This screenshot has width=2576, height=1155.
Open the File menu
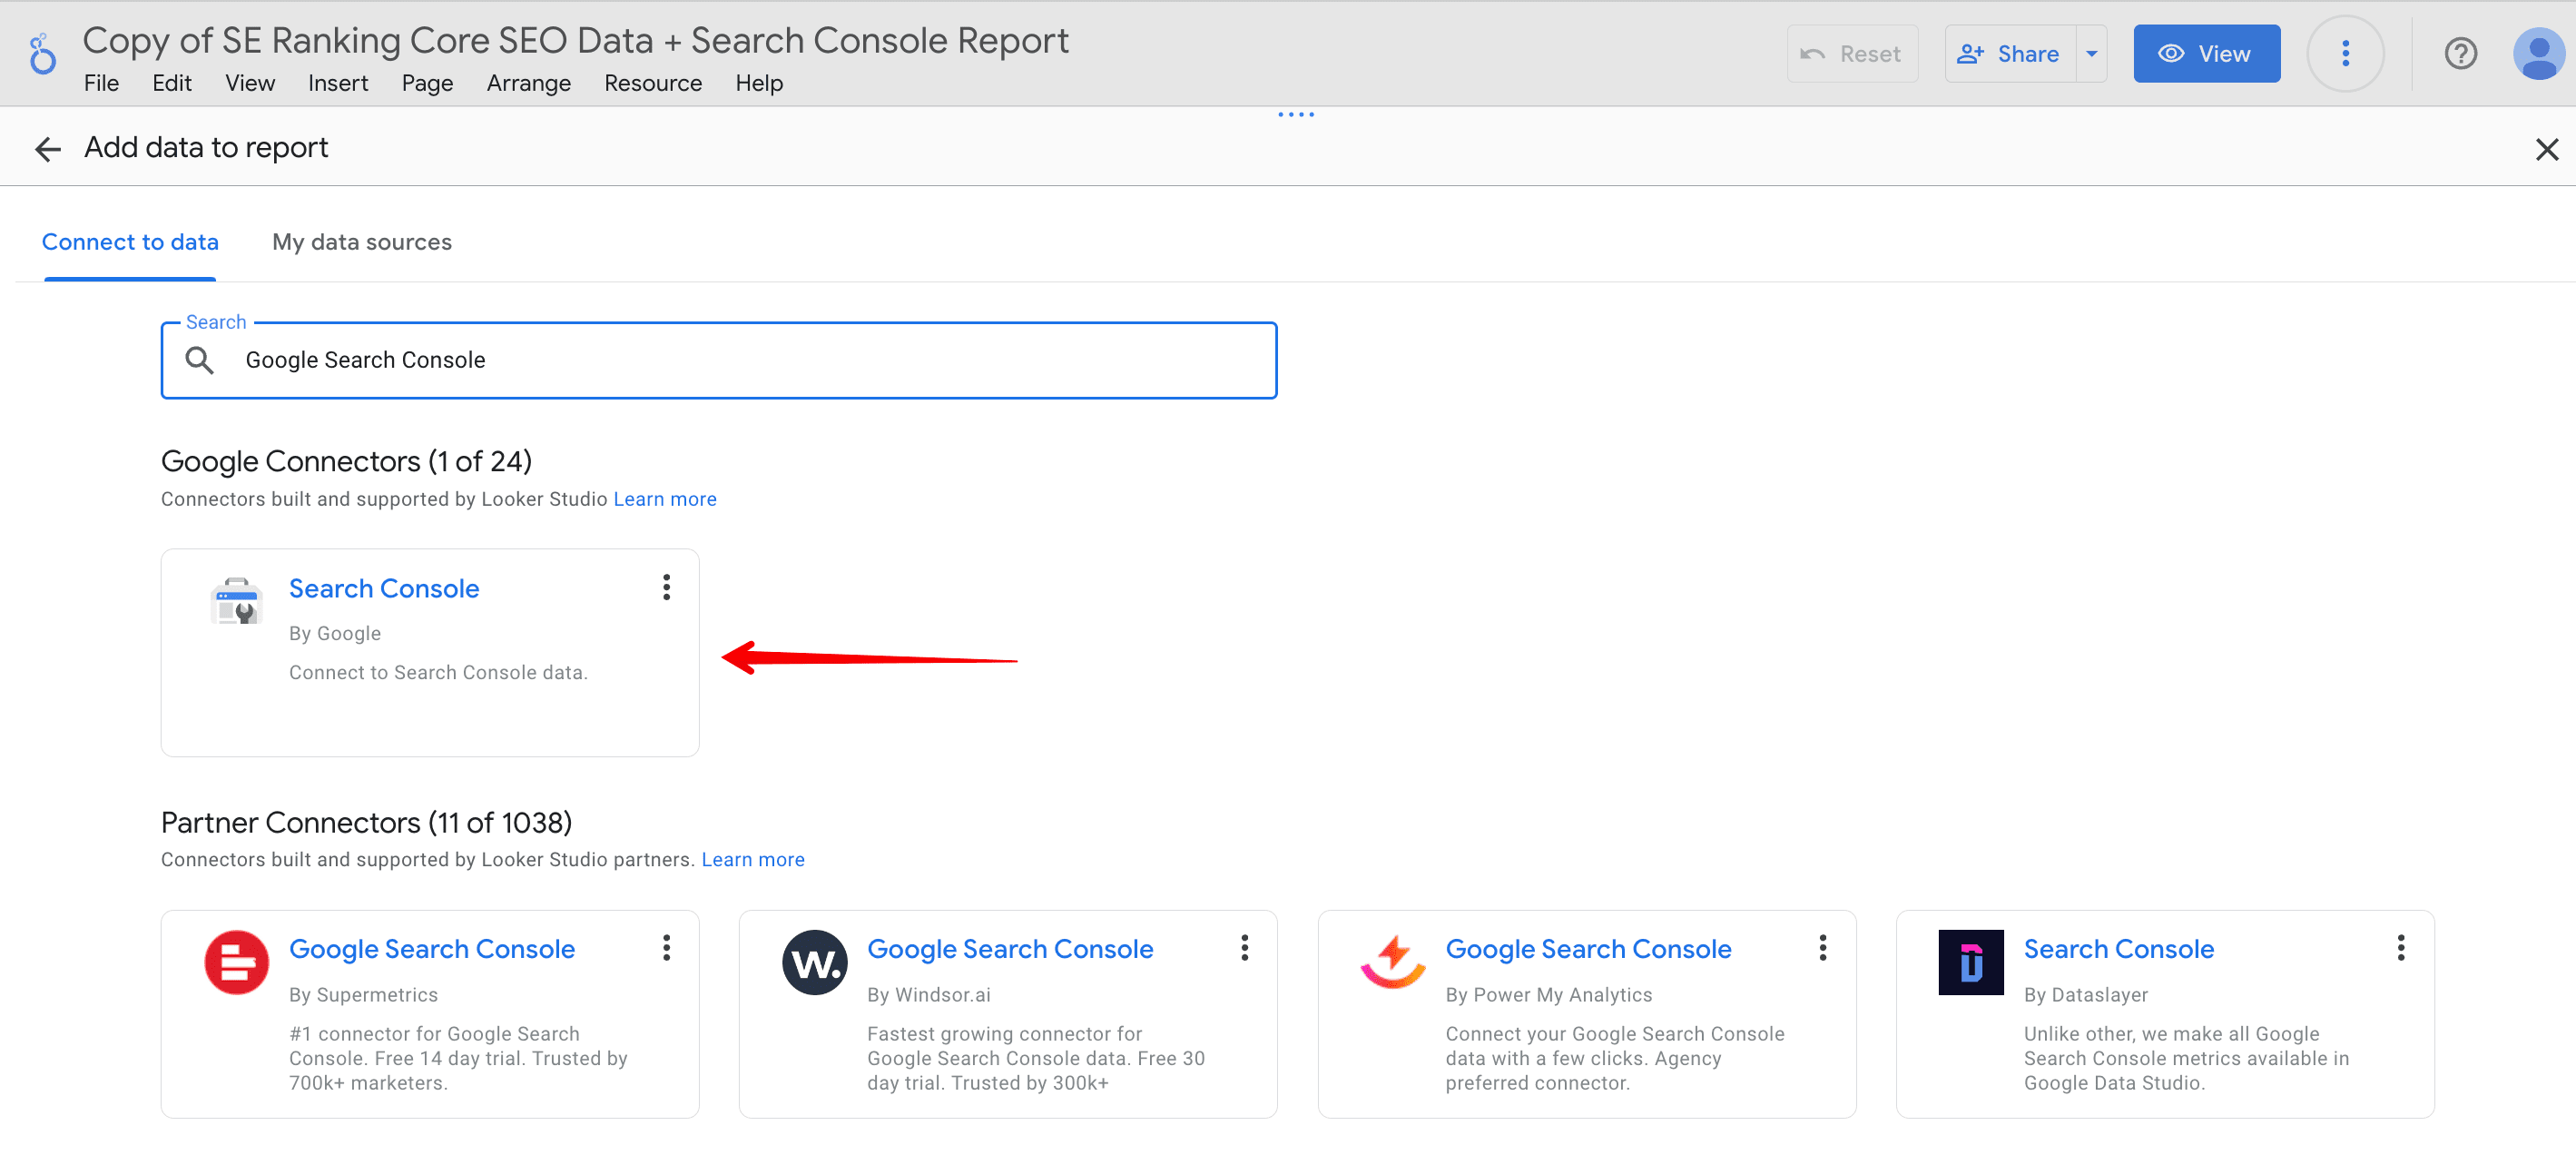[x=101, y=83]
